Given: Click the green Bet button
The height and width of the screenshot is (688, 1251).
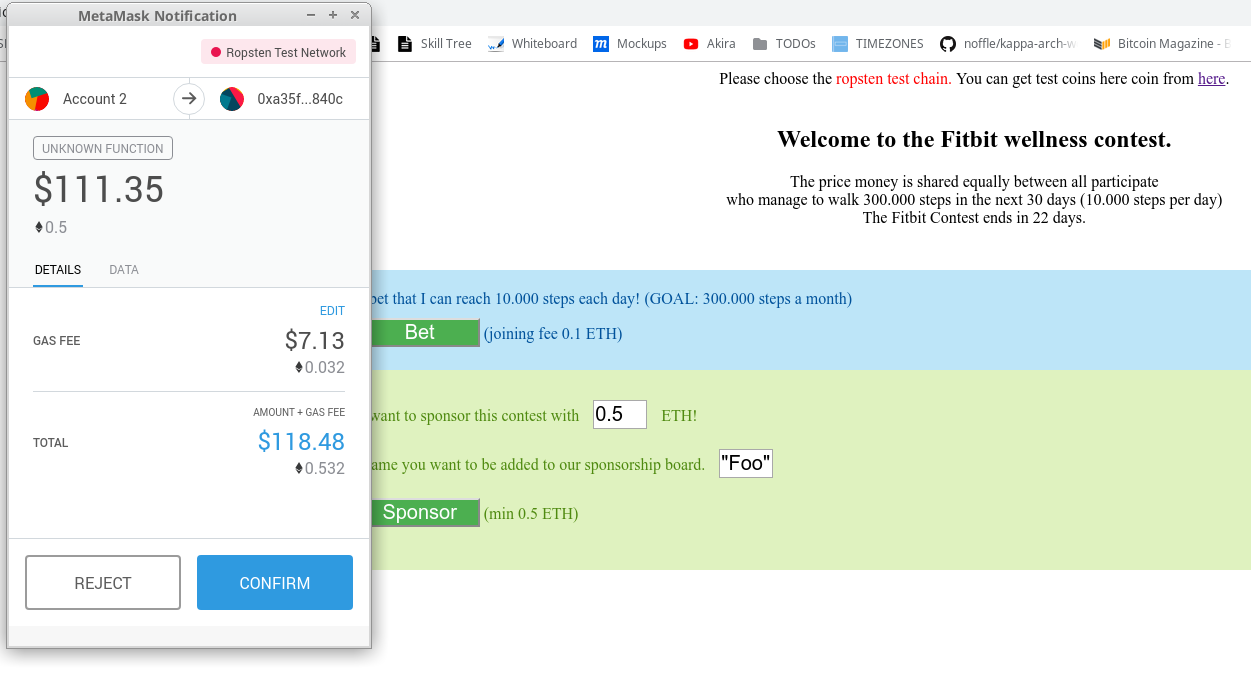Looking at the screenshot, I should 425,333.
